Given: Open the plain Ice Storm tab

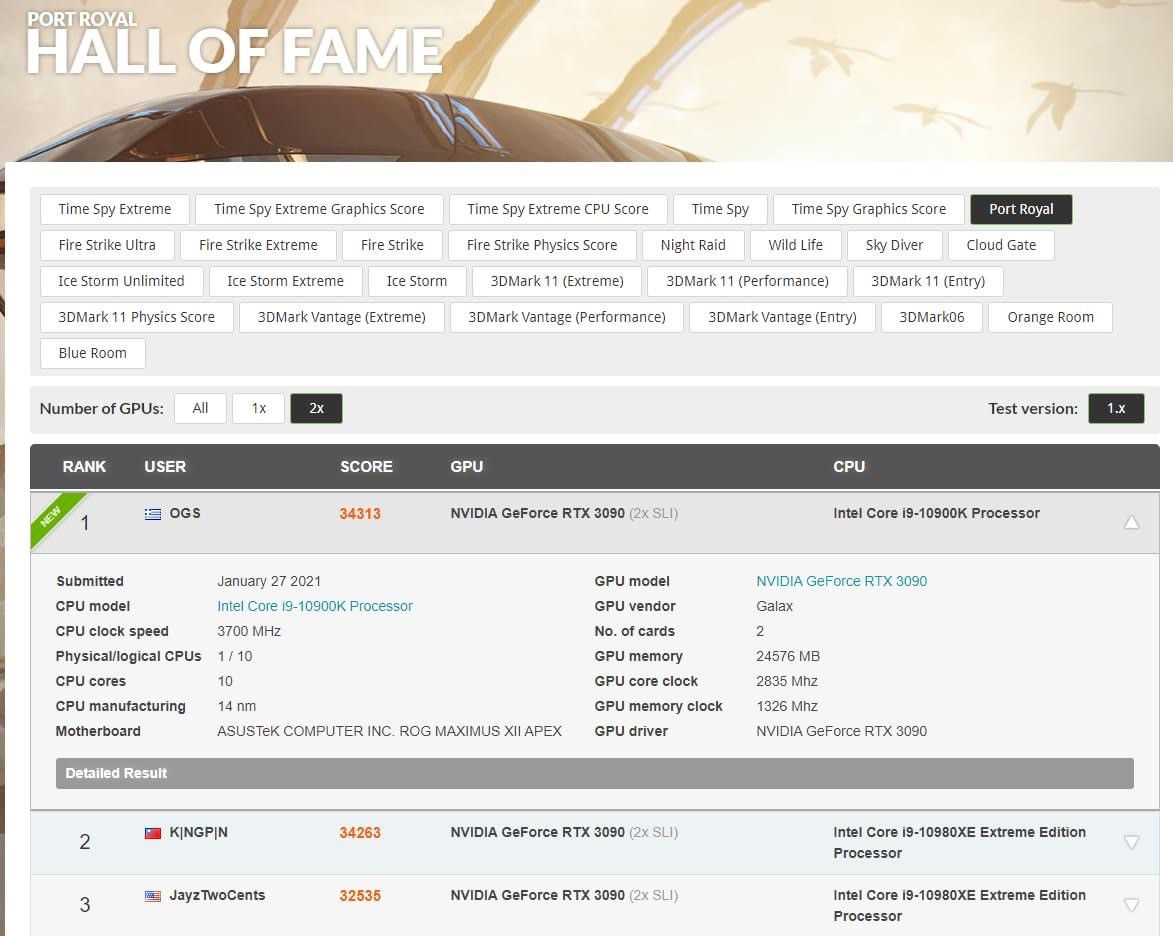Looking at the screenshot, I should click(x=417, y=281).
